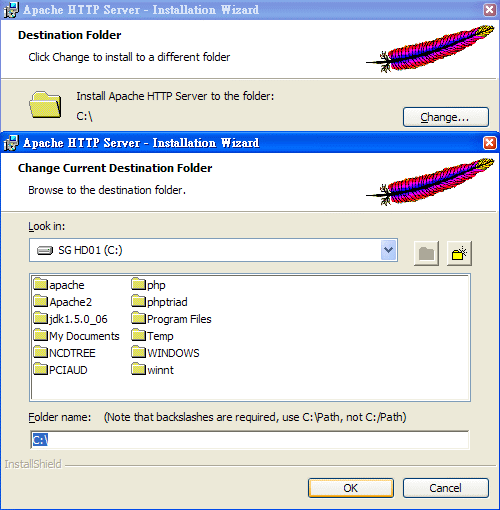Click the Up One Level folder icon

coord(426,253)
